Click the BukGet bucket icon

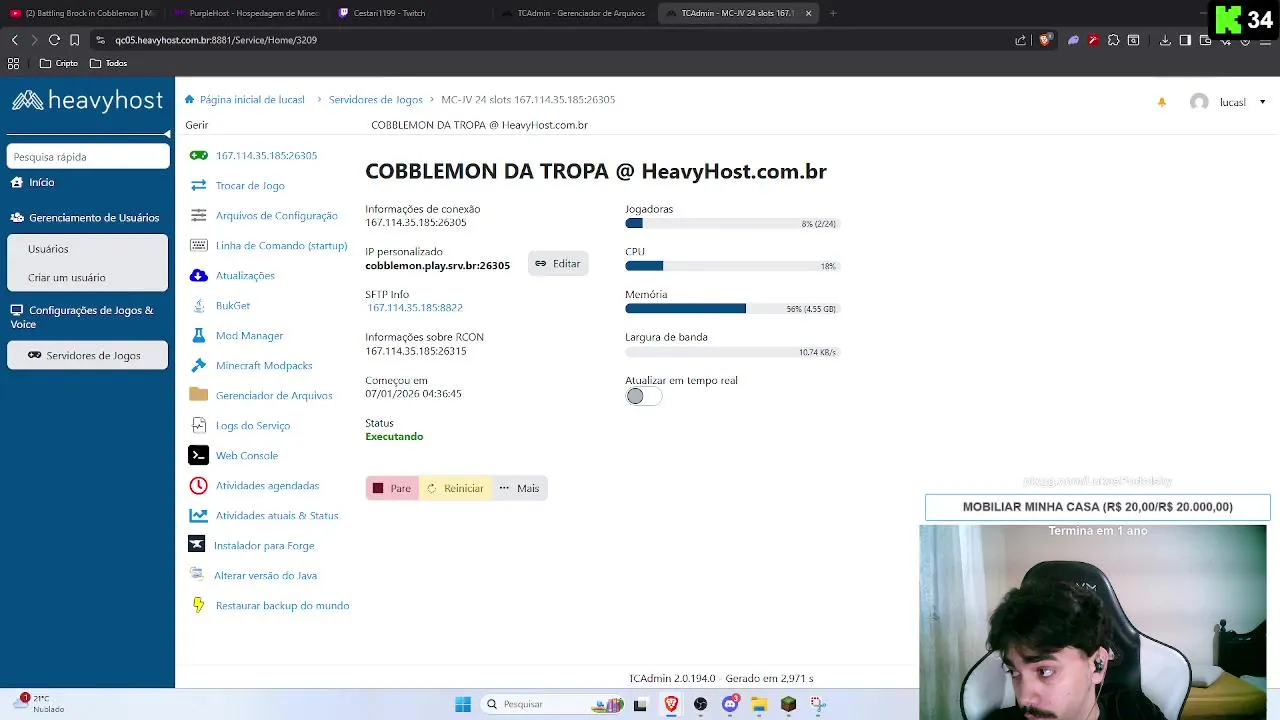coord(198,305)
